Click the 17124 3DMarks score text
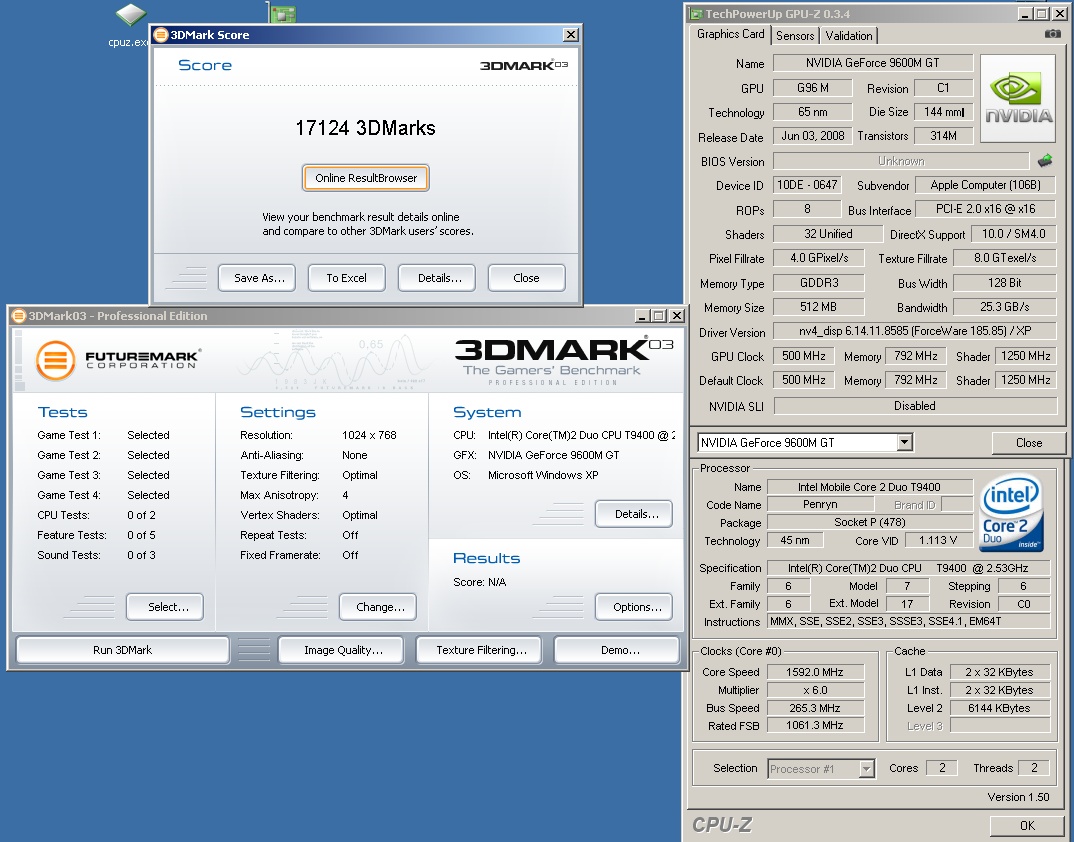Image resolution: width=1074 pixels, height=842 pixels. click(x=365, y=128)
